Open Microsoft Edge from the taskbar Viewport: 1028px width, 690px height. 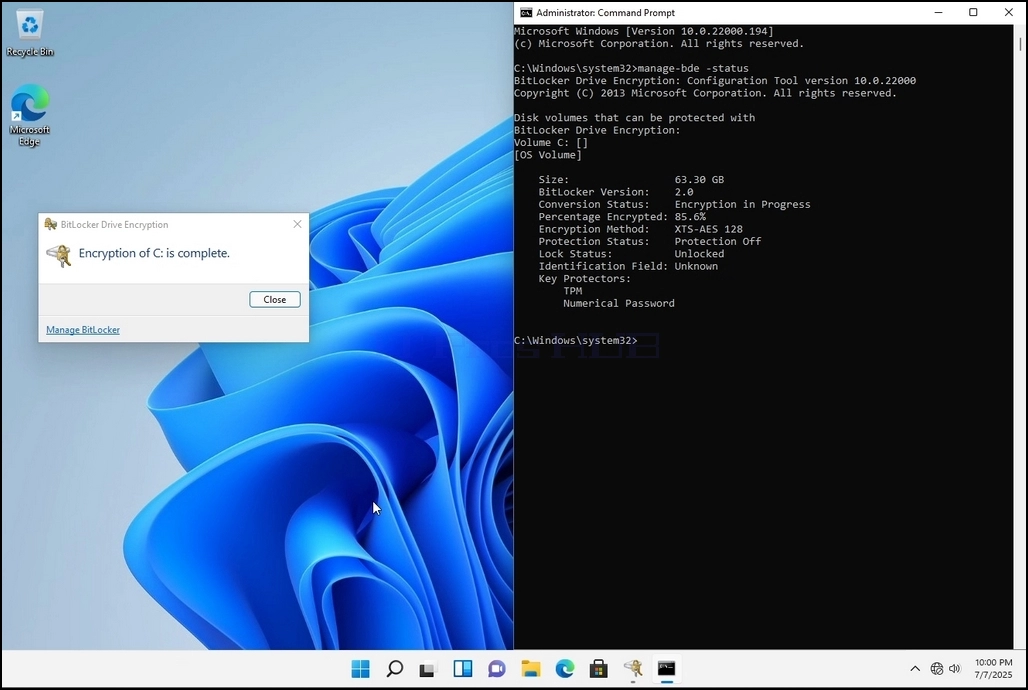point(565,668)
